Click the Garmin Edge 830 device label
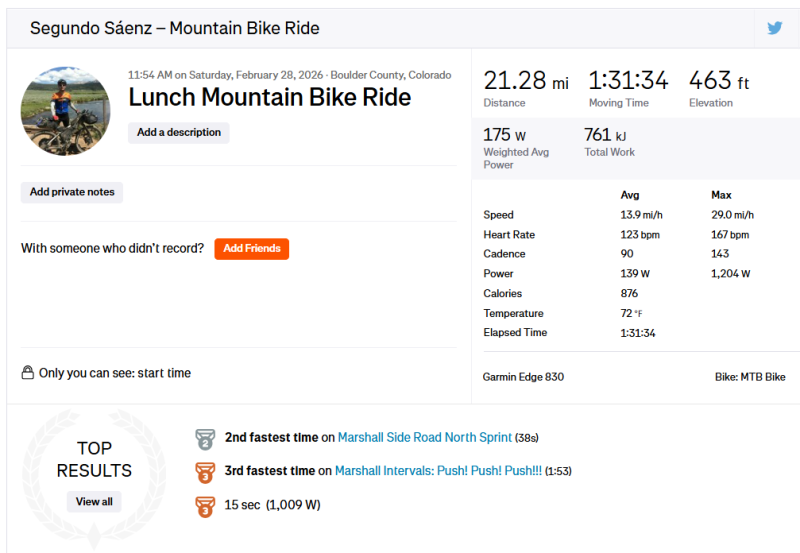The height and width of the screenshot is (553, 800). tap(523, 377)
